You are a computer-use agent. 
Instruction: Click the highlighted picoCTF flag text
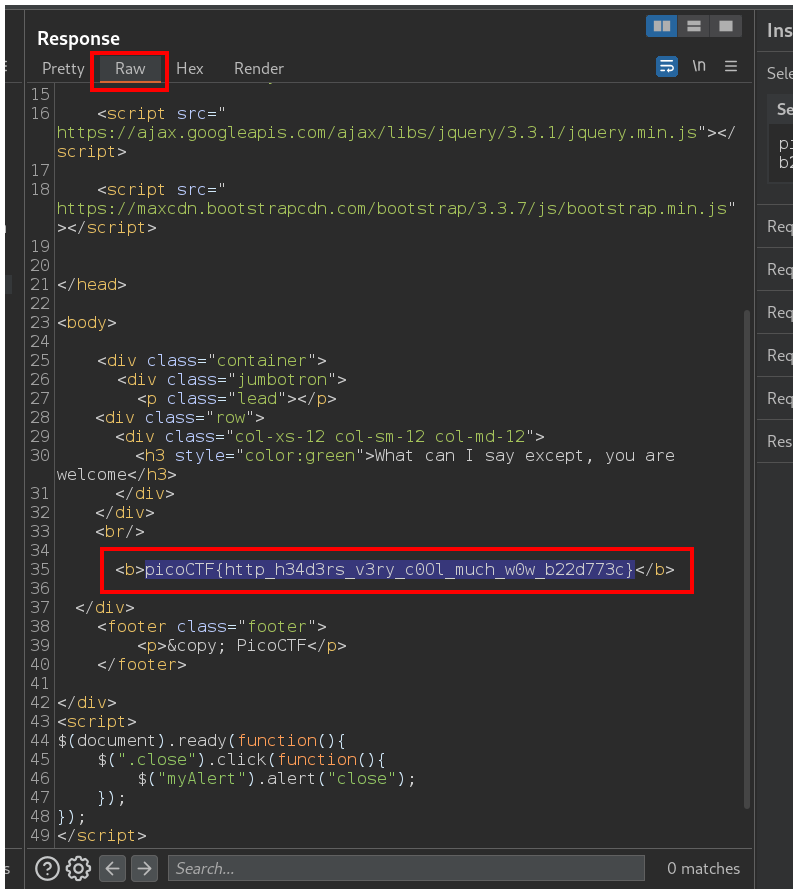(x=389, y=570)
